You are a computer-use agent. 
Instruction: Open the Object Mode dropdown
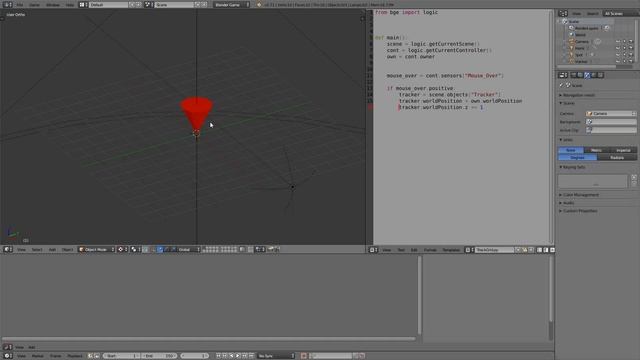[x=97, y=249]
